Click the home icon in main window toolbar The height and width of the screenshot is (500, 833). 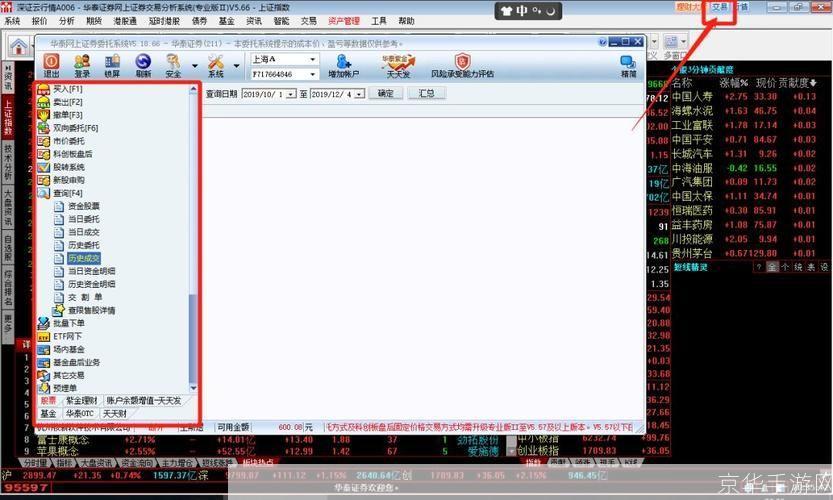tap(19, 47)
